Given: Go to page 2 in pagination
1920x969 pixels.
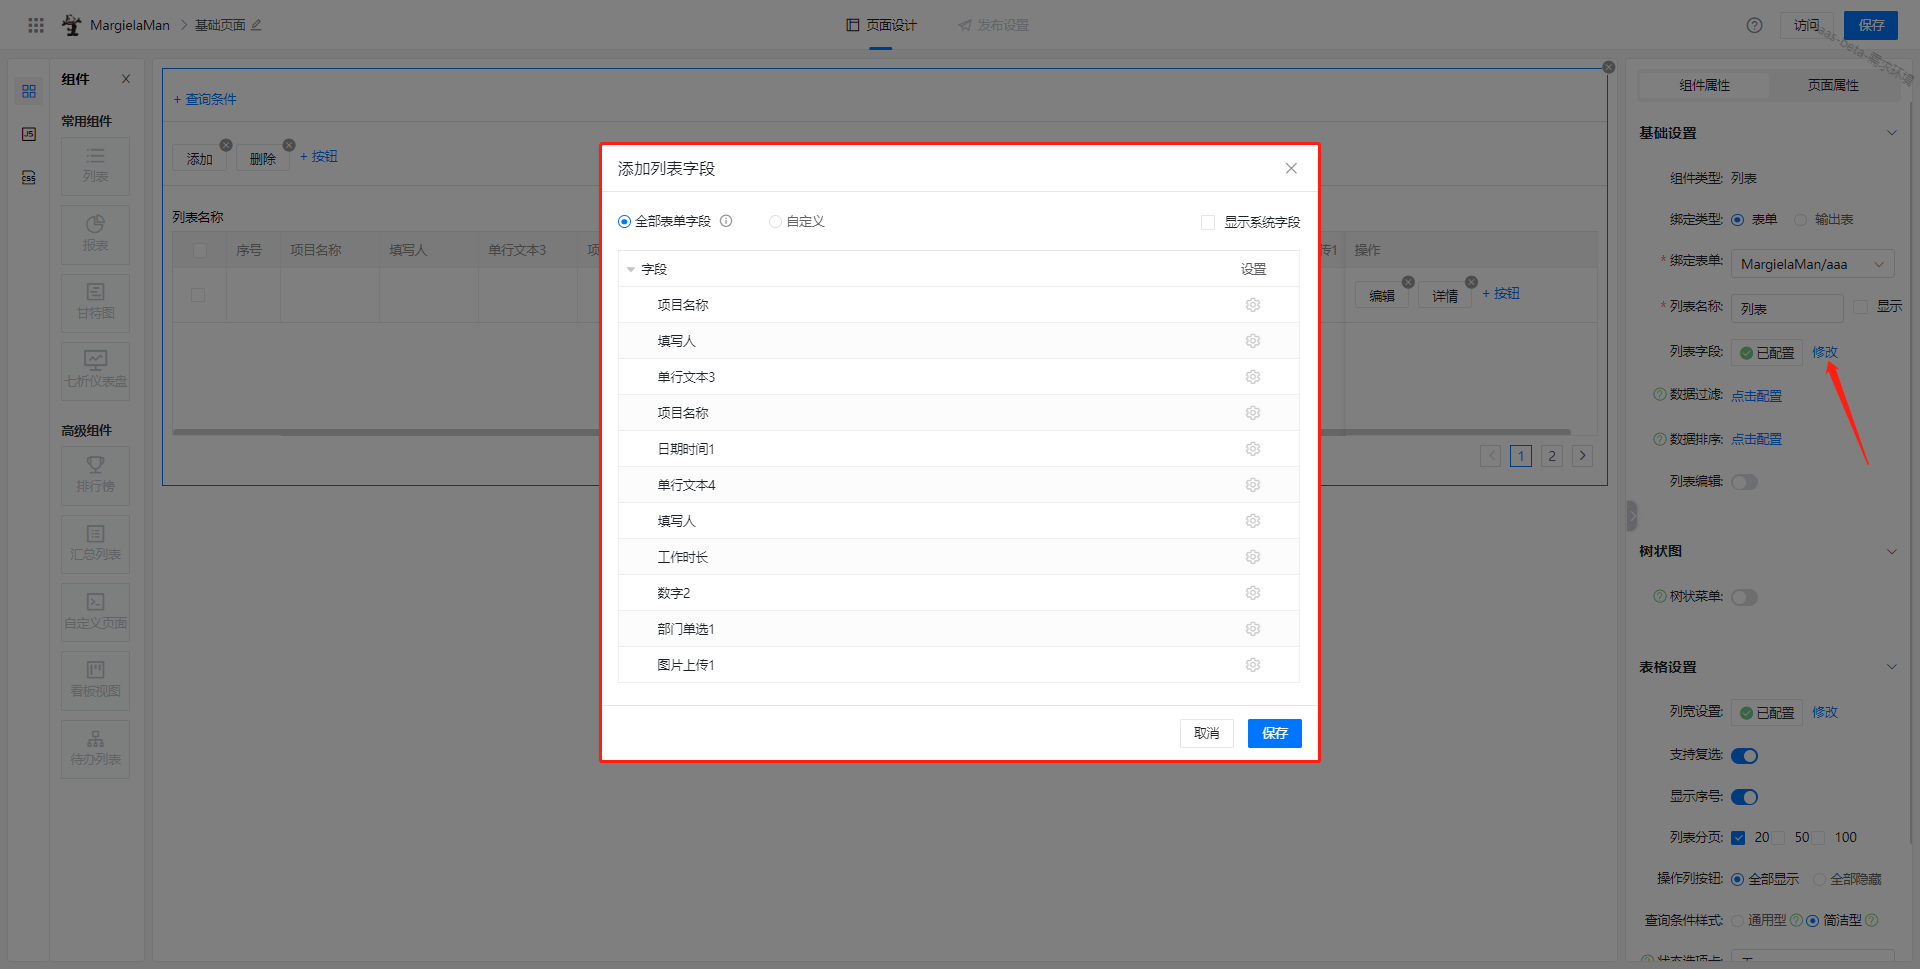Looking at the screenshot, I should coord(1551,456).
